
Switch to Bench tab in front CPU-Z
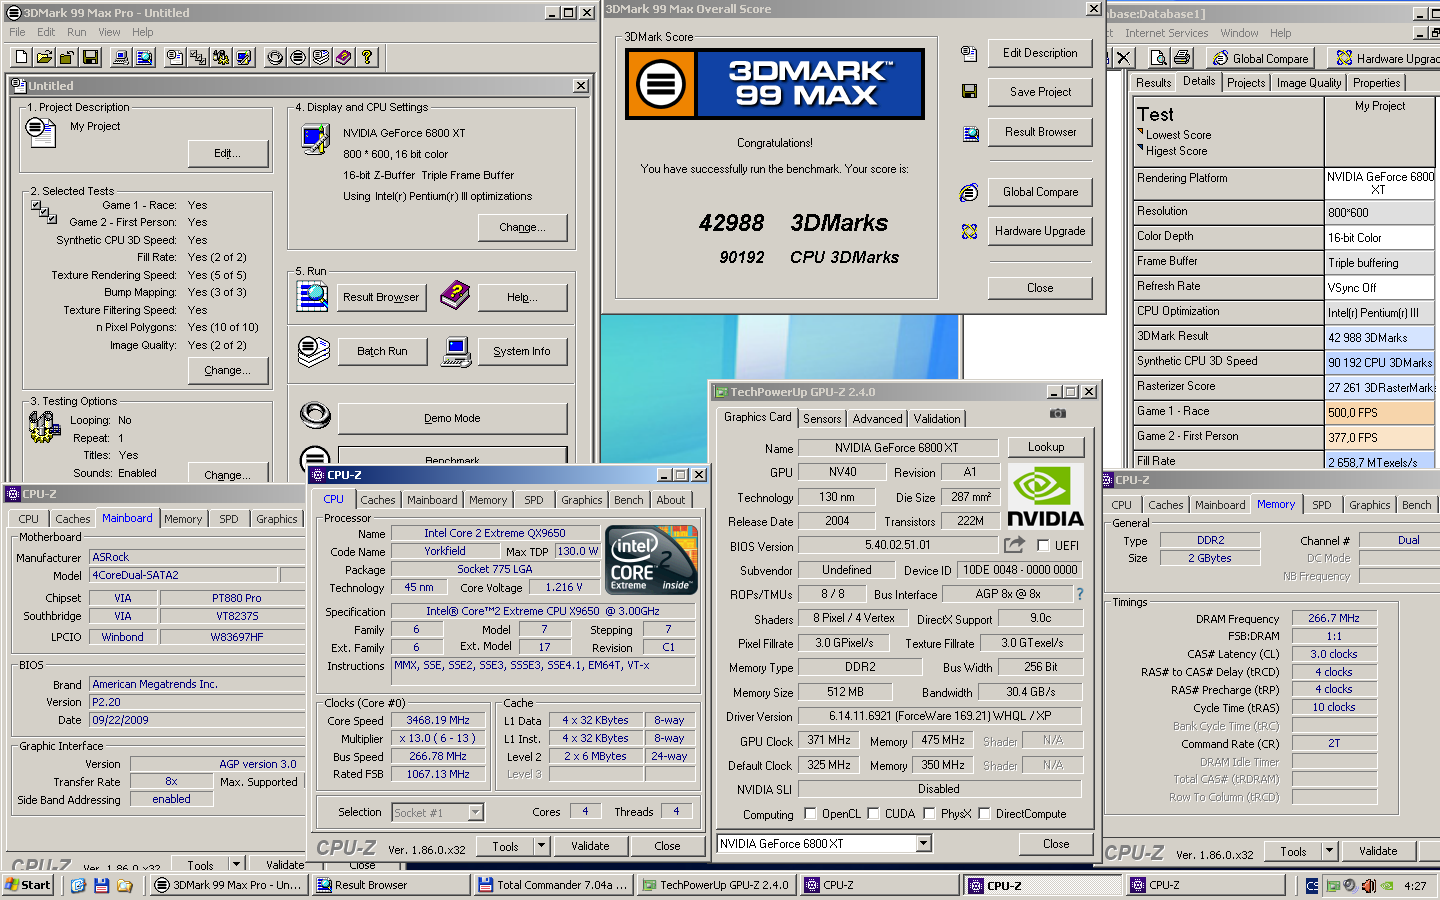click(629, 500)
